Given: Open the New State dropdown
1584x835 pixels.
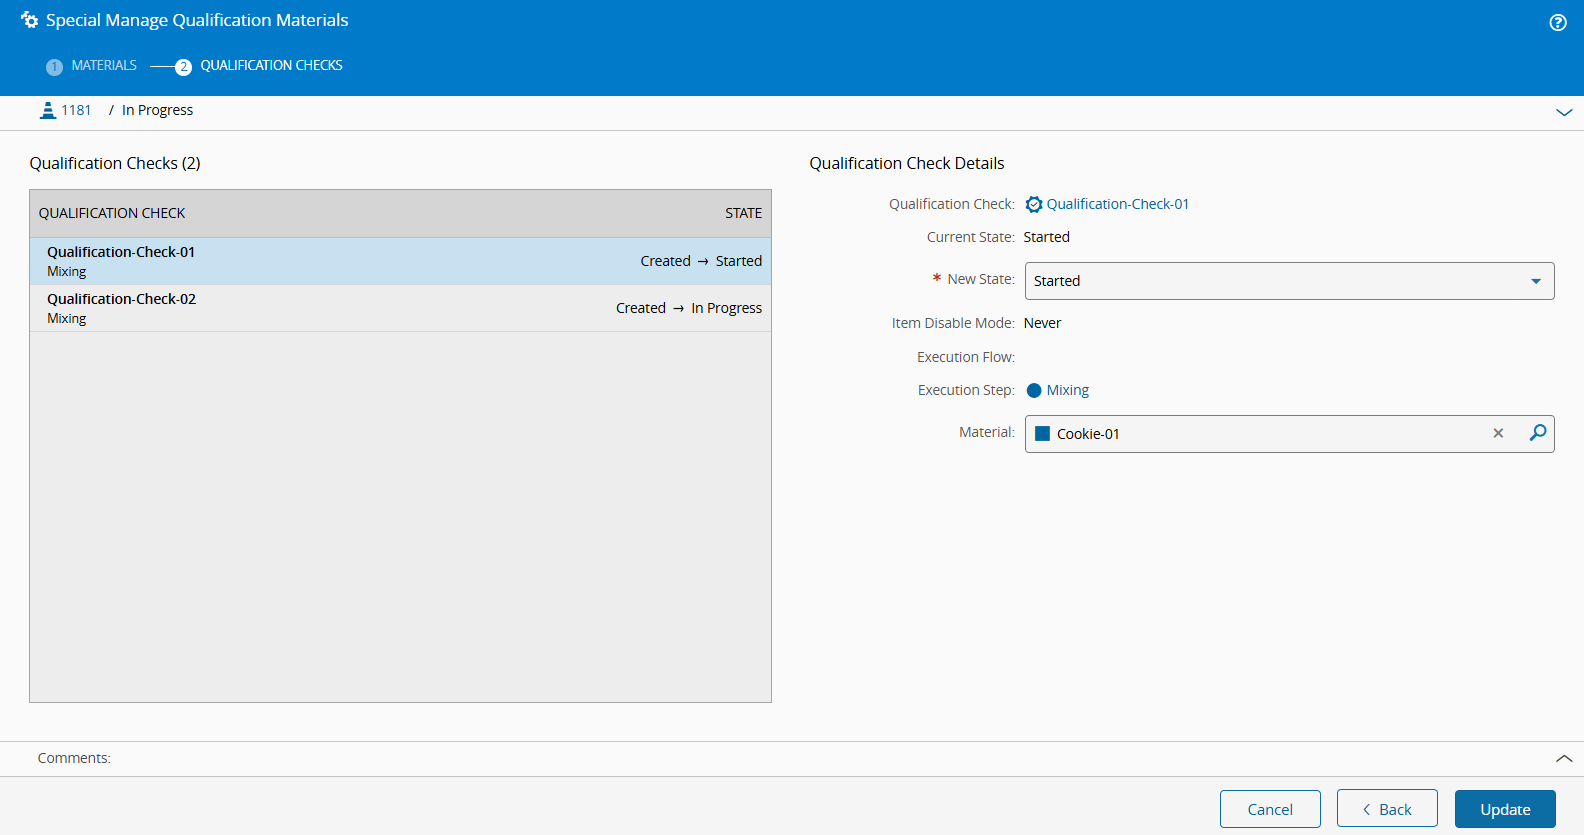Looking at the screenshot, I should tap(1289, 281).
